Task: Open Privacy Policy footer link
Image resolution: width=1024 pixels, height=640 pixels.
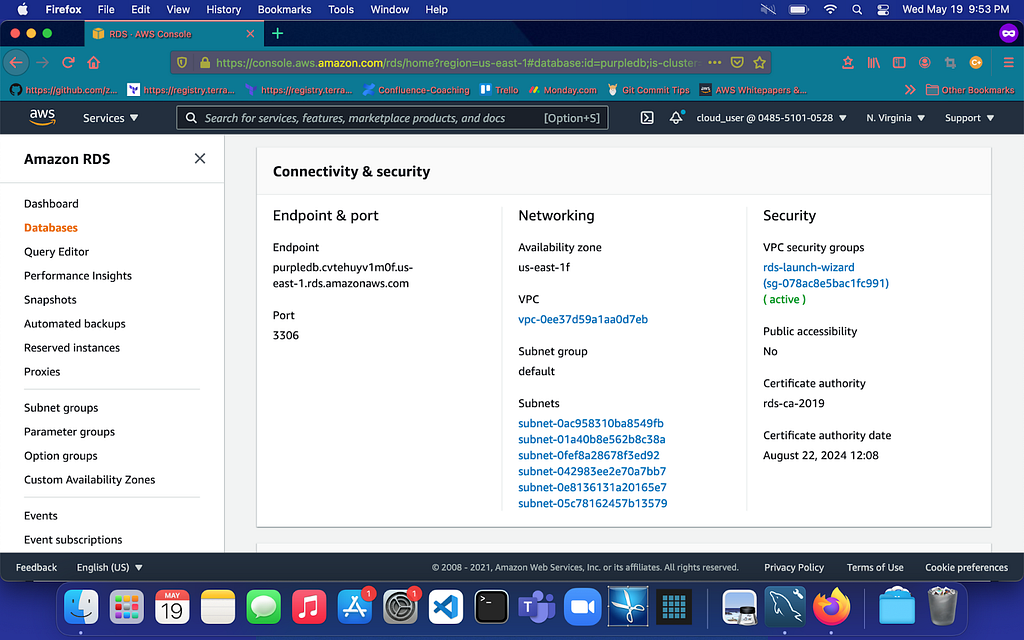Action: (793, 568)
